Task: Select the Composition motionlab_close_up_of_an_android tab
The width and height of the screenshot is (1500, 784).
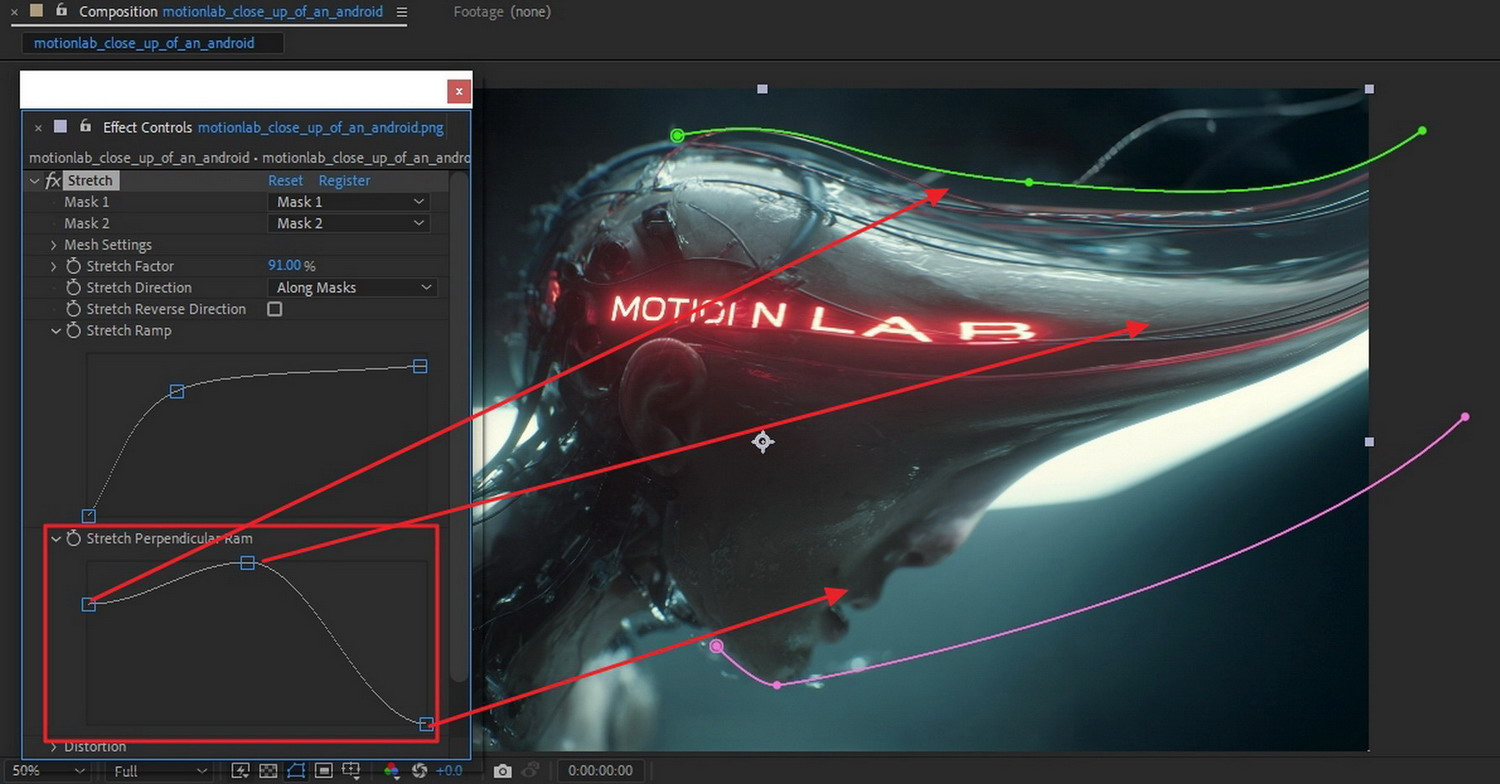Action: 231,12
